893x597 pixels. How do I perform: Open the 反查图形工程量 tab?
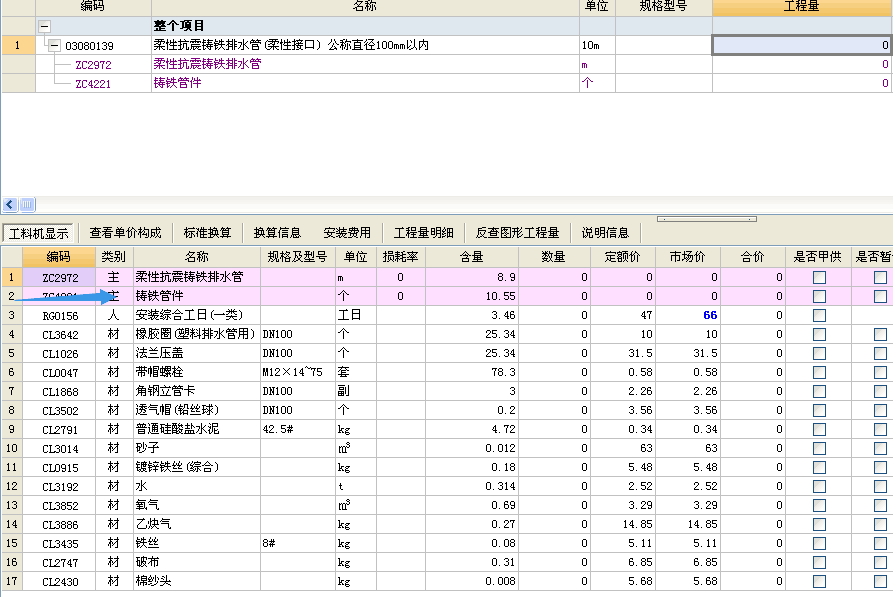click(517, 232)
